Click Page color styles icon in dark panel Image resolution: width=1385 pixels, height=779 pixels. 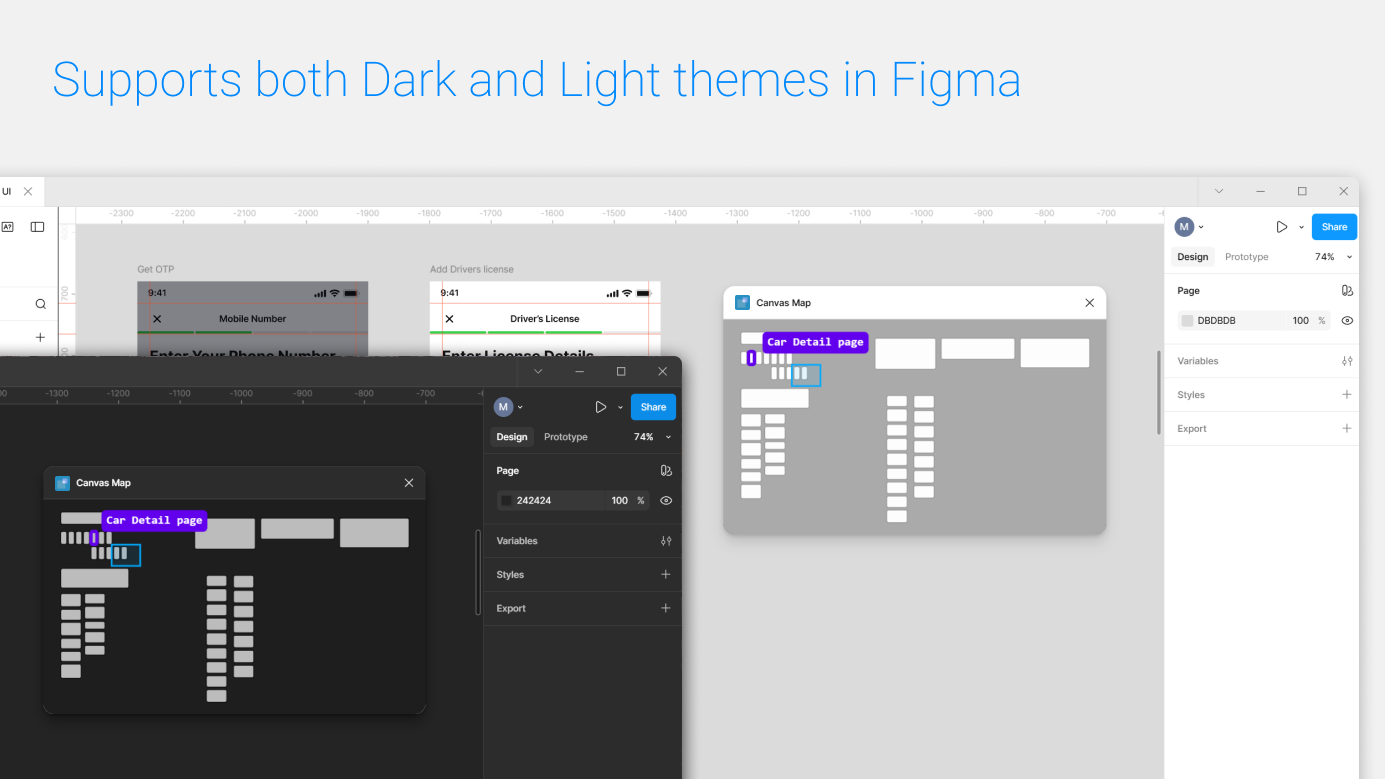666,471
